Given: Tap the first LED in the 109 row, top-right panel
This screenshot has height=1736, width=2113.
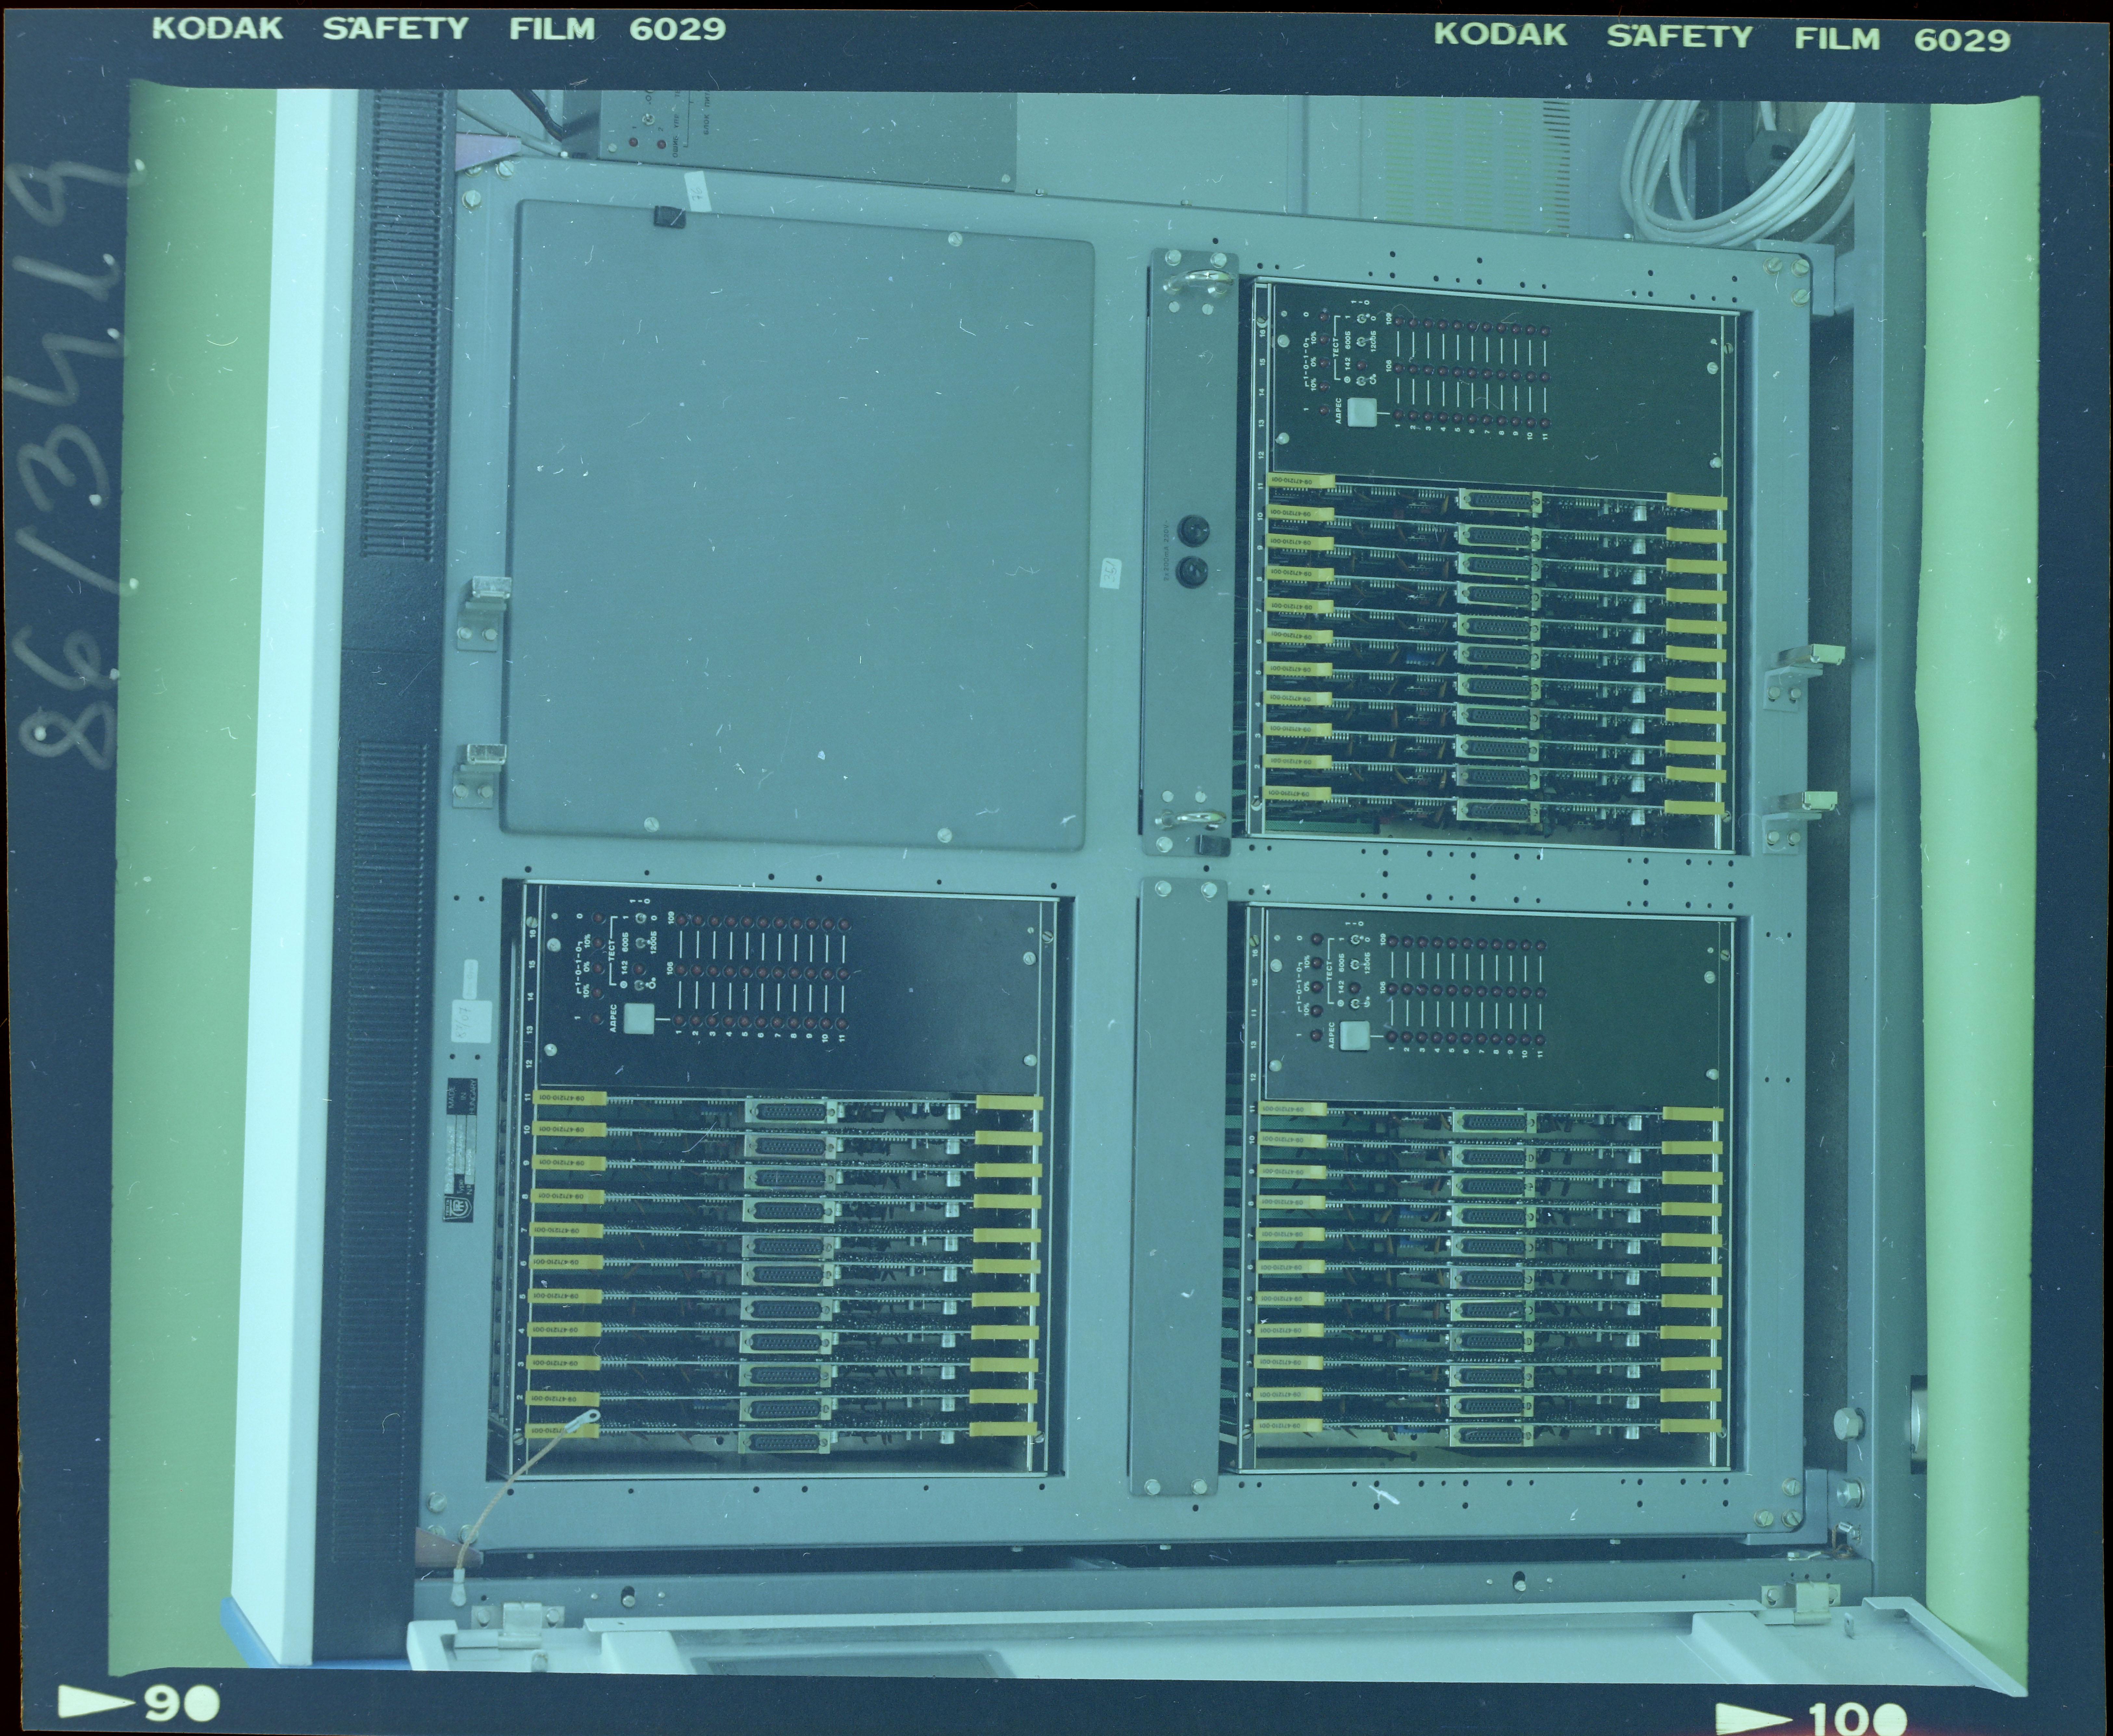Looking at the screenshot, I should [x=1399, y=322].
